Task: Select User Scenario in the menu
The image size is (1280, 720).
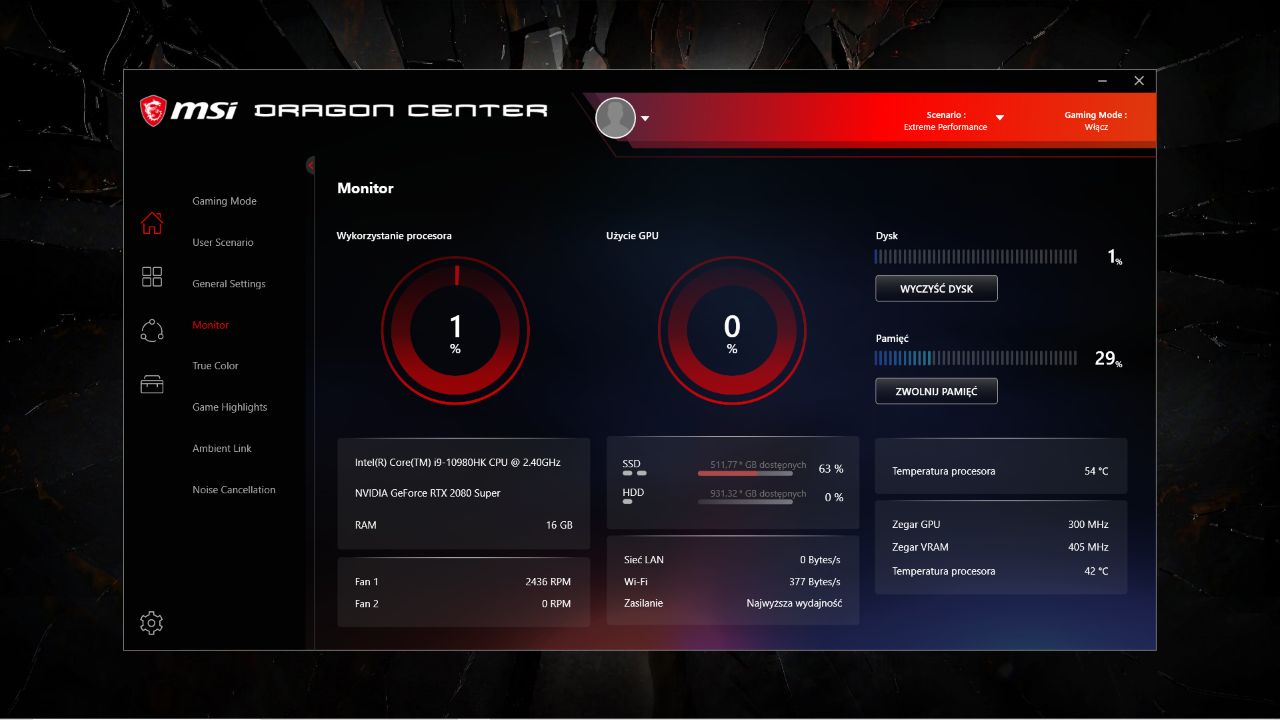Action: (x=223, y=243)
